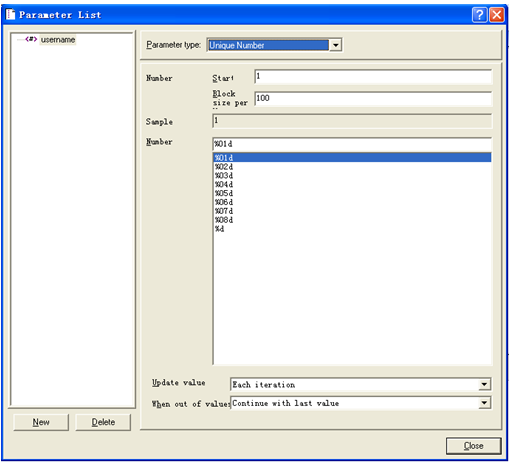Click the Parameter List title bar document icon
The height and width of the screenshot is (463, 510).
(10, 14)
